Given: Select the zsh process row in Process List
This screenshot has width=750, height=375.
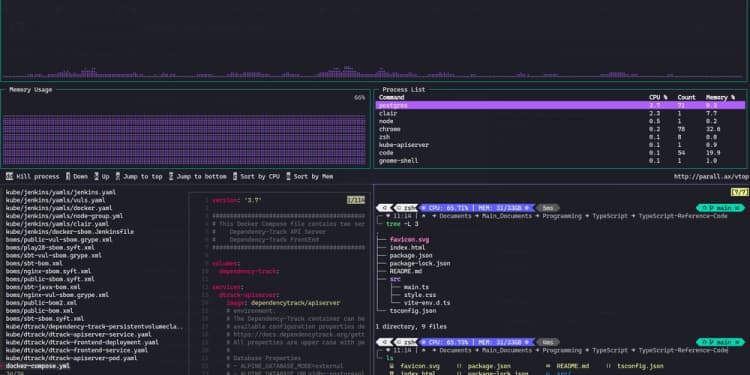Looking at the screenshot, I should 560,137.
